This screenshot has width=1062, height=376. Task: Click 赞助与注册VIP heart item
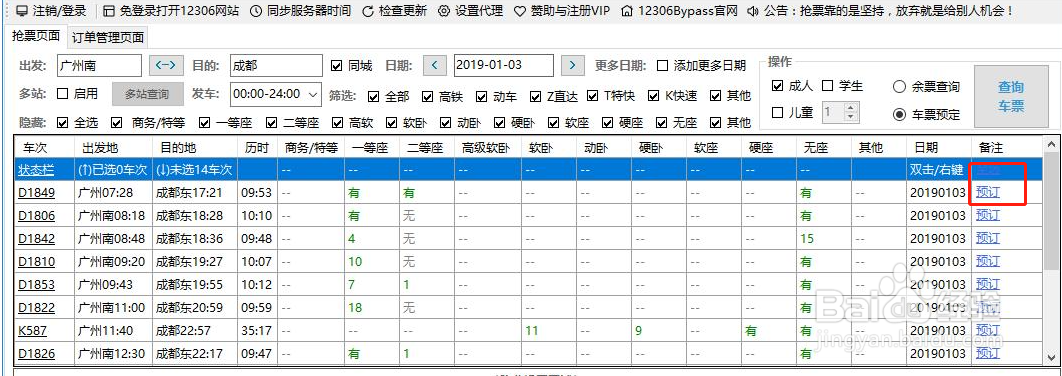click(561, 11)
